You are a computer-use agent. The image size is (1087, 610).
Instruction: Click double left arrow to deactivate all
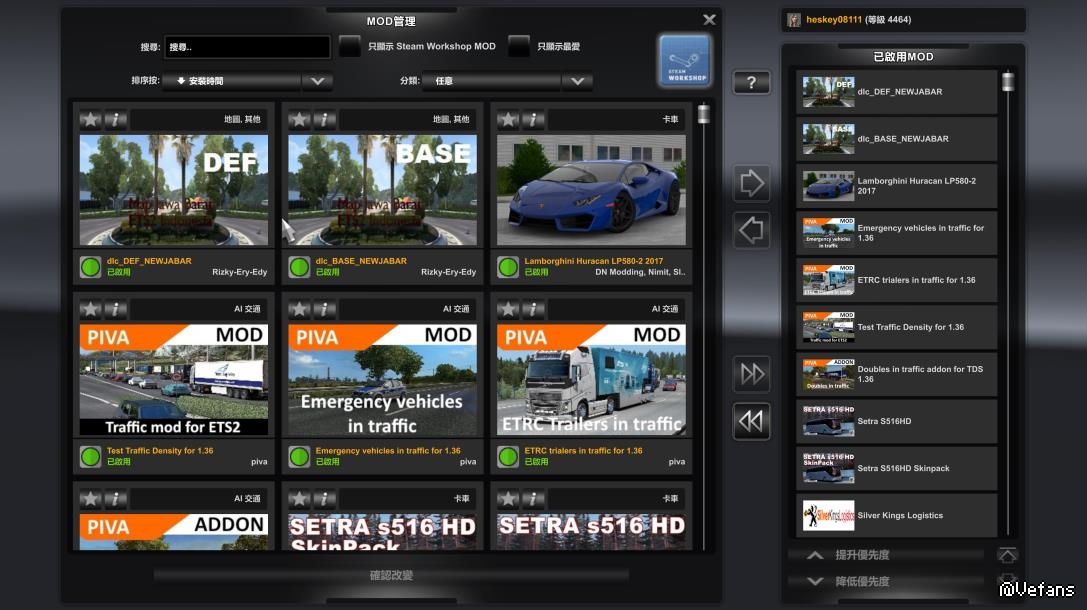click(x=751, y=421)
